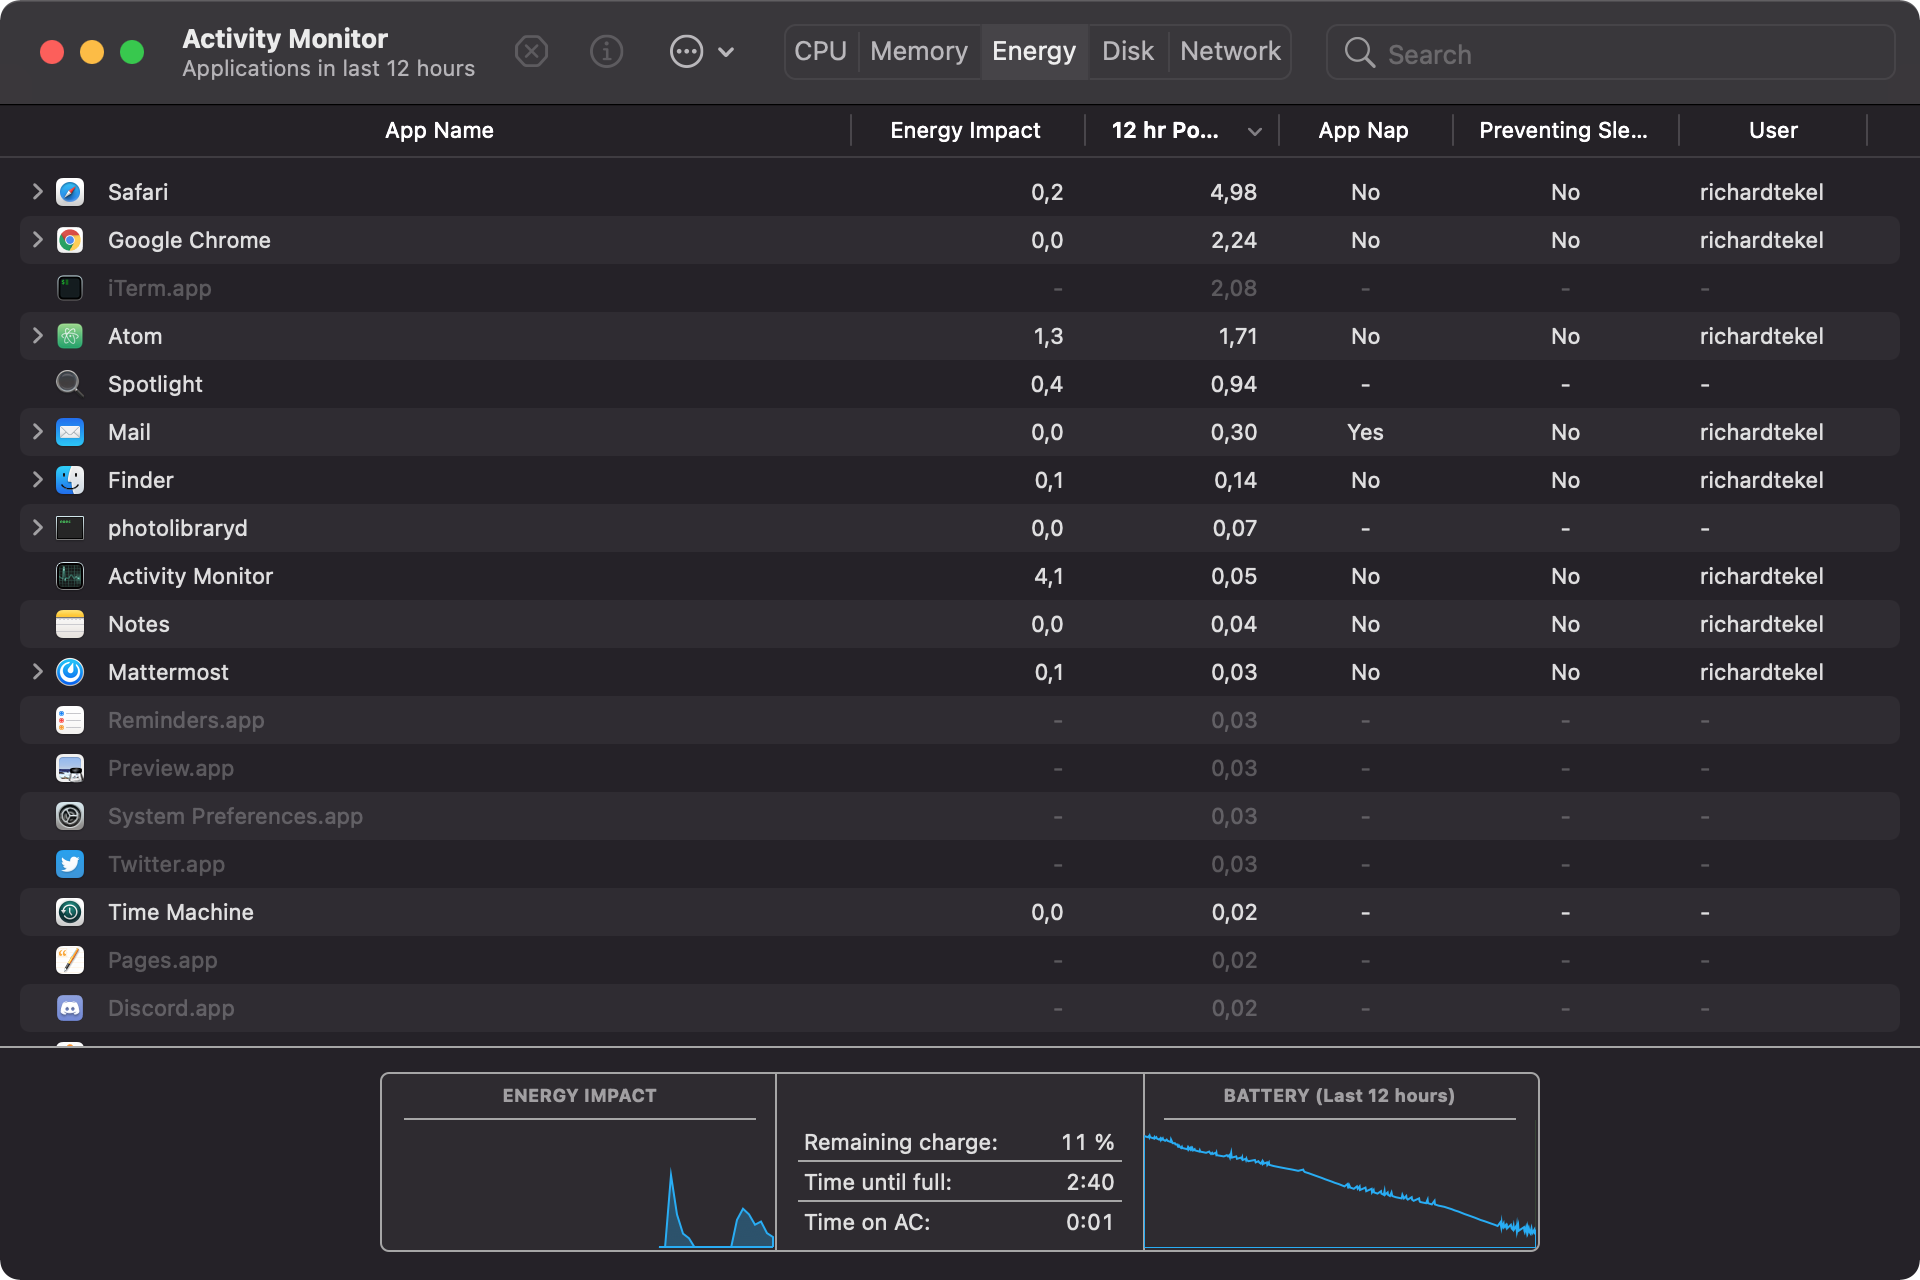
Task: Click the Google Chrome app icon
Action: tap(70, 240)
